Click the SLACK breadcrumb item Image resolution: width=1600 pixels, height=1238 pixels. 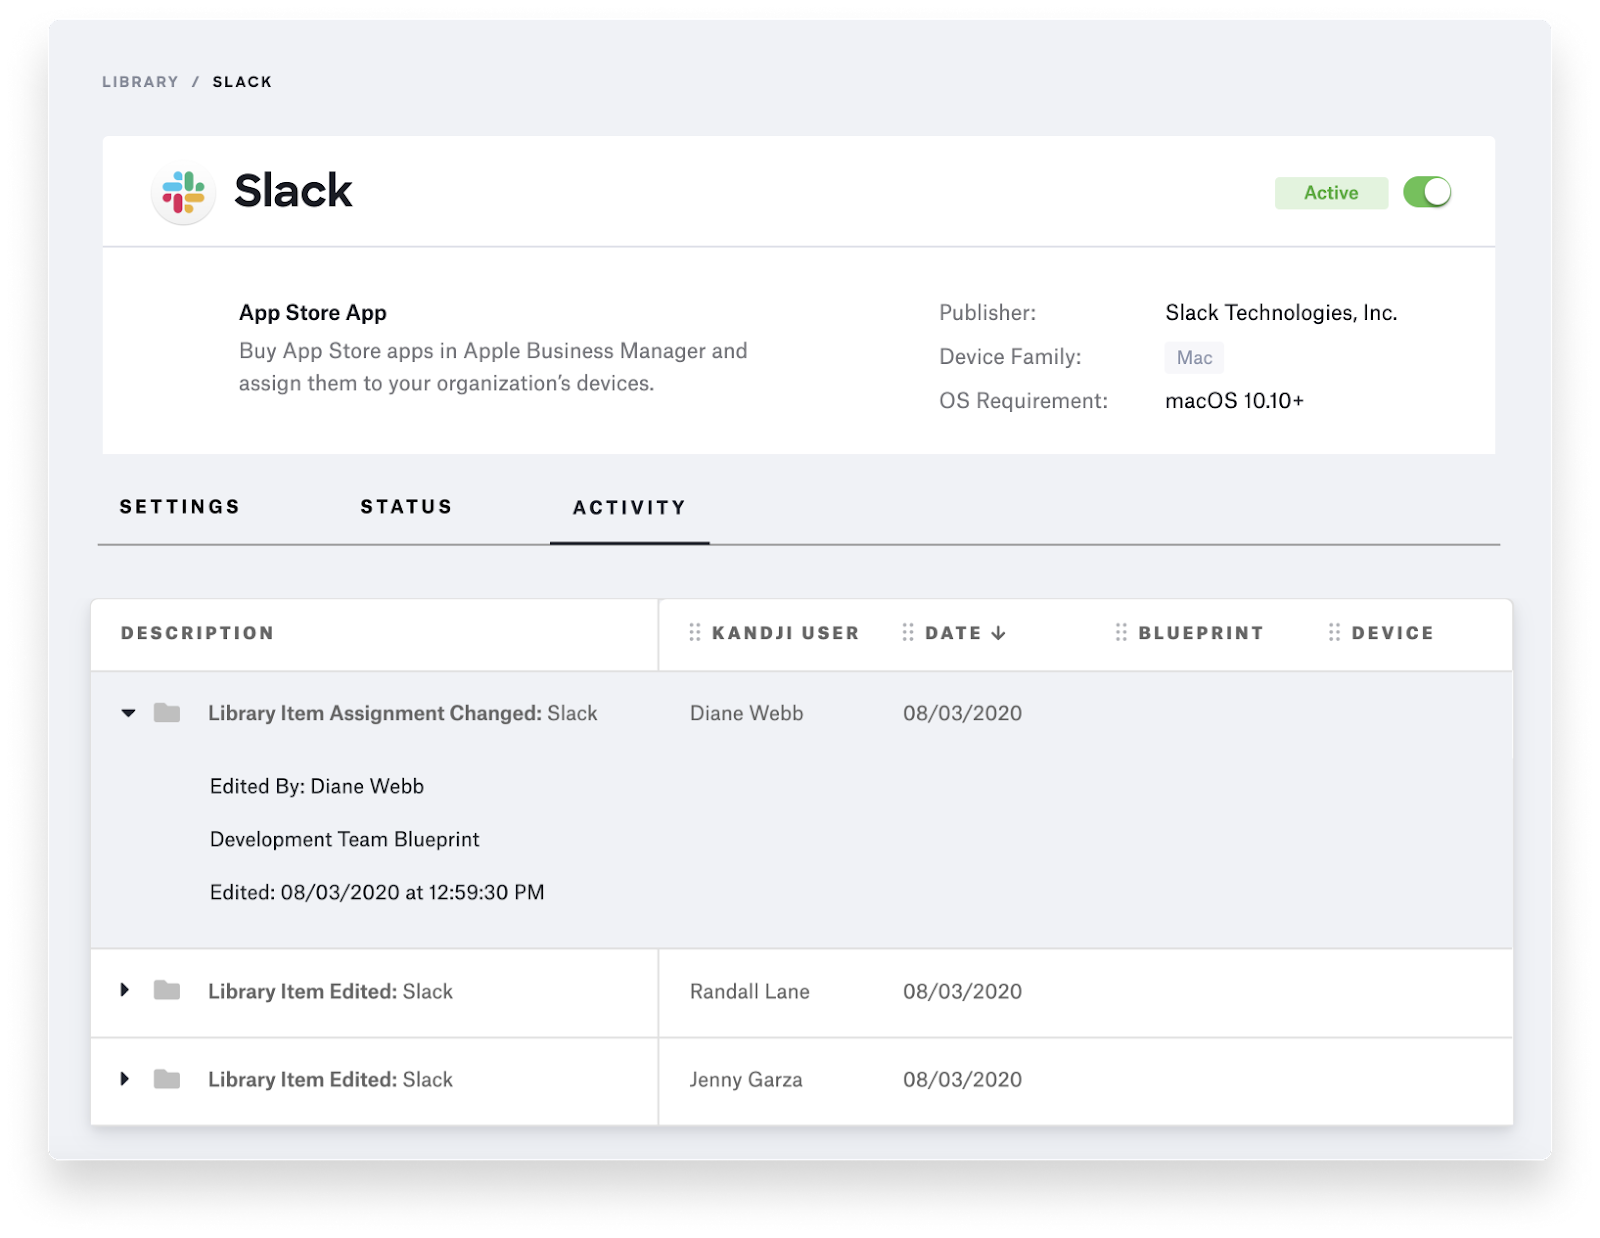coord(240,82)
